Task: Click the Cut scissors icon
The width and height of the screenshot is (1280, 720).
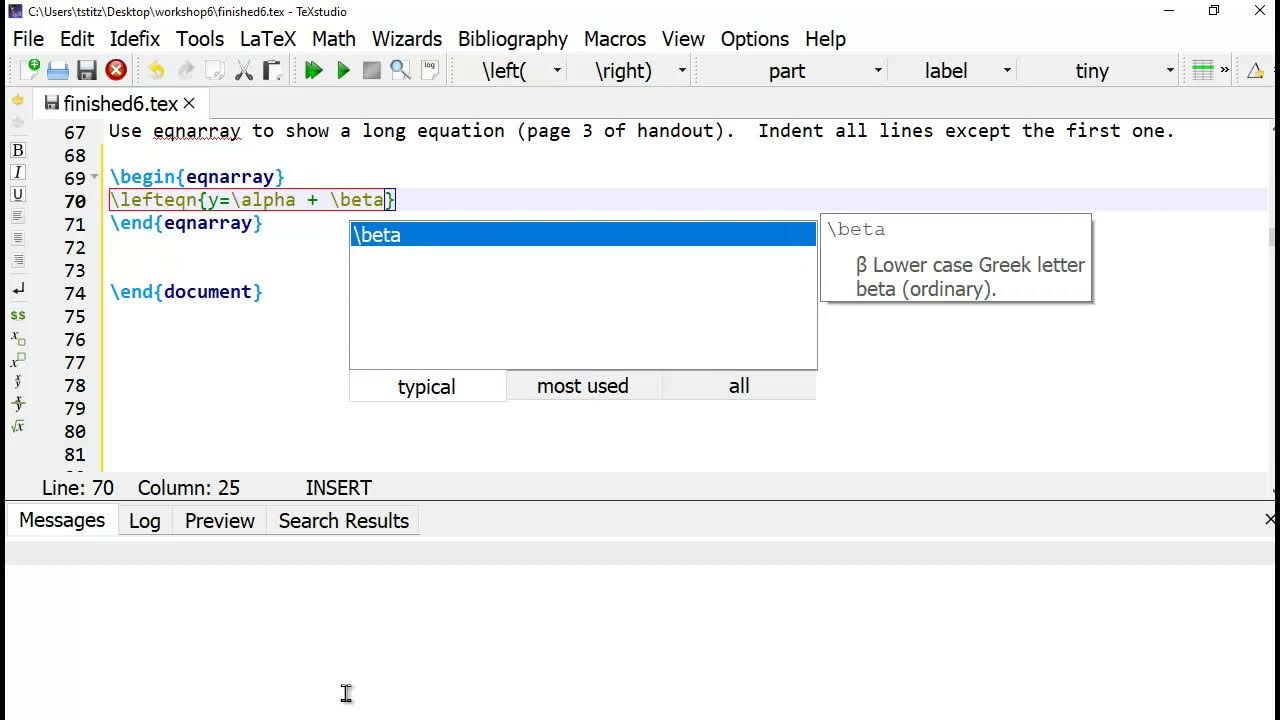Action: click(243, 70)
